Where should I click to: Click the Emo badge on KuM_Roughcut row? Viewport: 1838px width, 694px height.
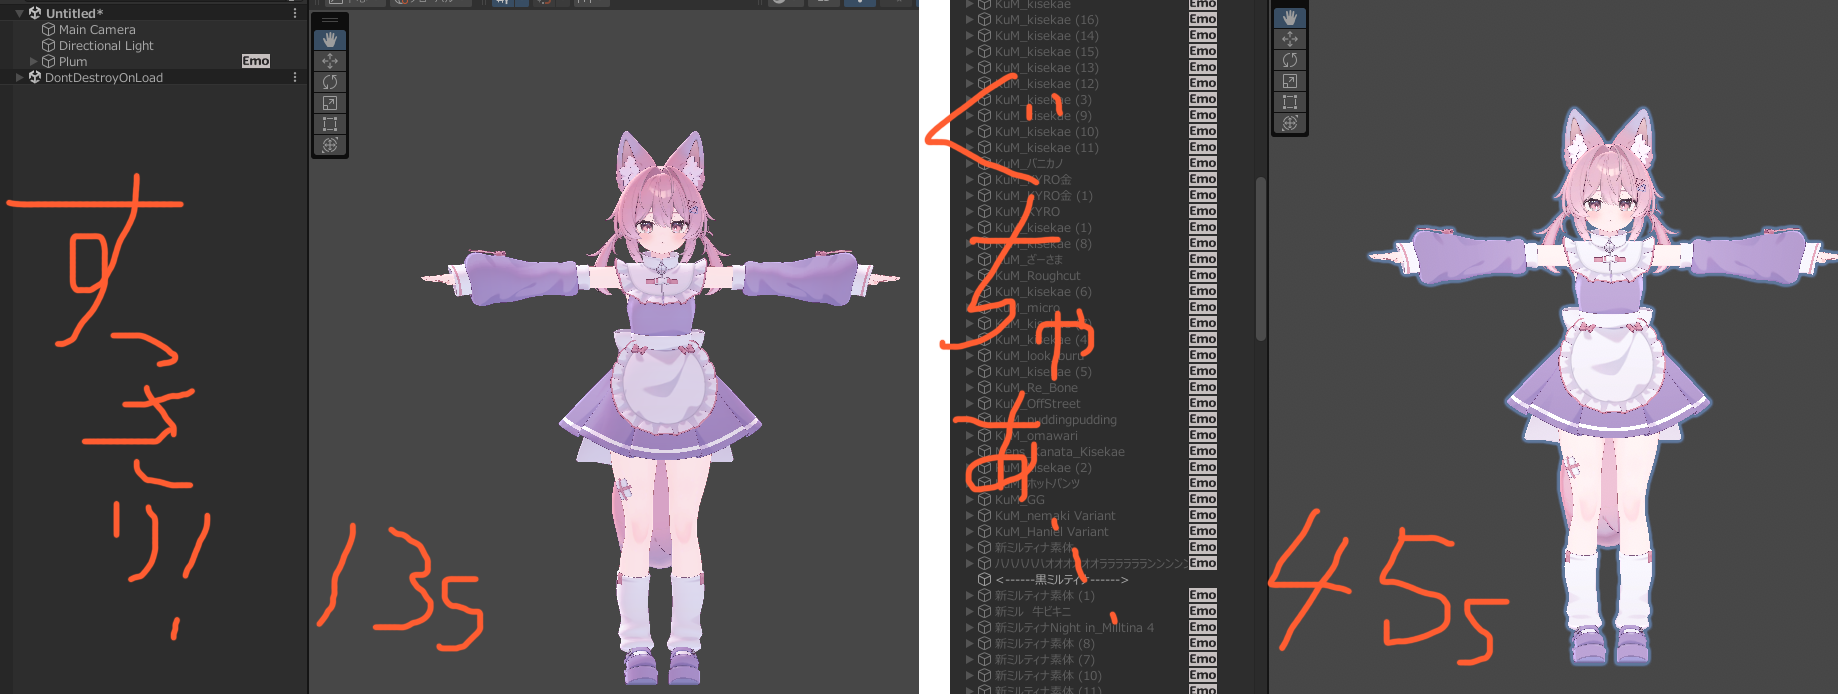point(1203,275)
